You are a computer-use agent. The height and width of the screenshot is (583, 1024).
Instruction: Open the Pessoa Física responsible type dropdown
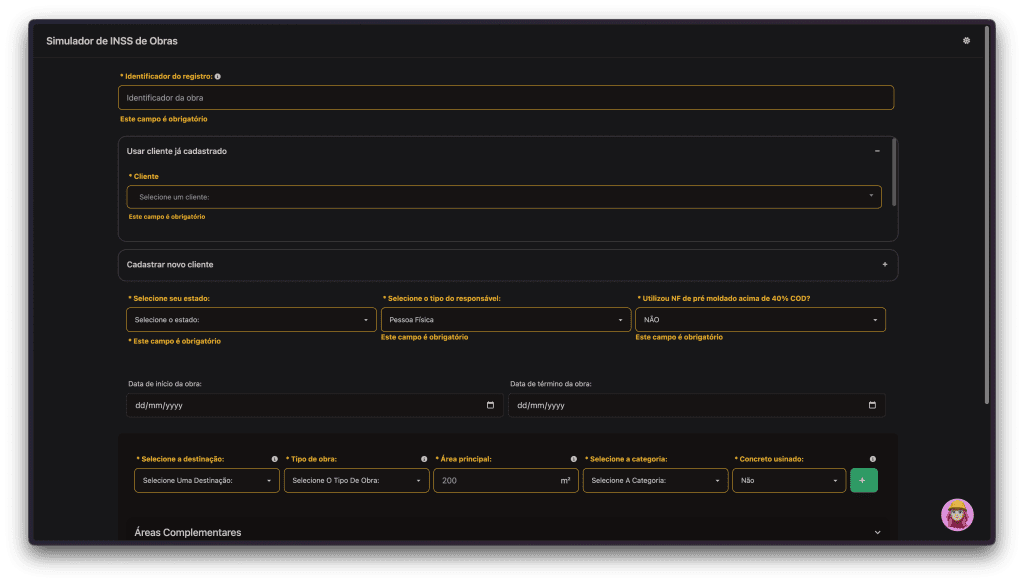(x=505, y=320)
